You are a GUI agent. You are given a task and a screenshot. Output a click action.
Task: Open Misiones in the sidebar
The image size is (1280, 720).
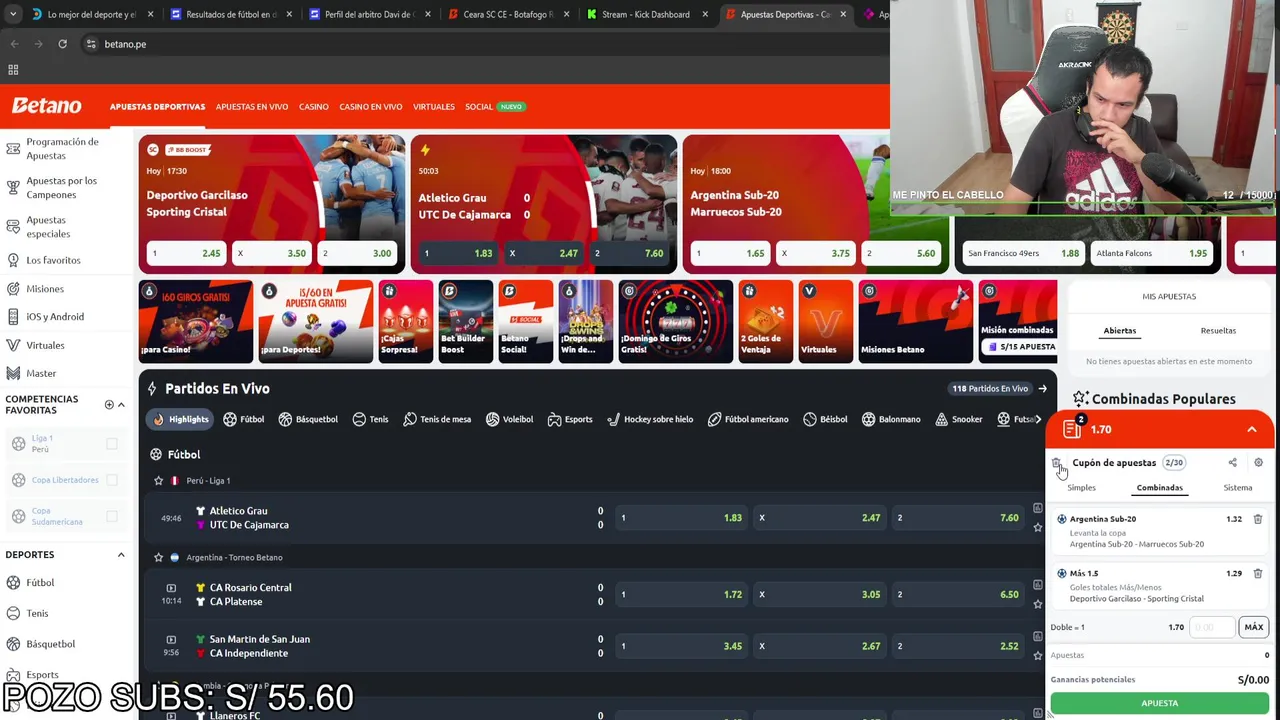click(45, 289)
